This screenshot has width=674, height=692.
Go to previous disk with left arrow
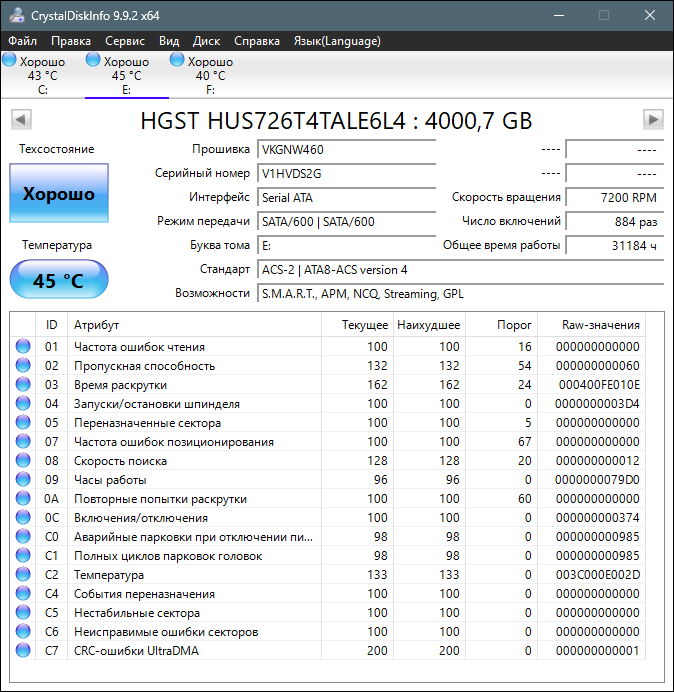[x=21, y=119]
